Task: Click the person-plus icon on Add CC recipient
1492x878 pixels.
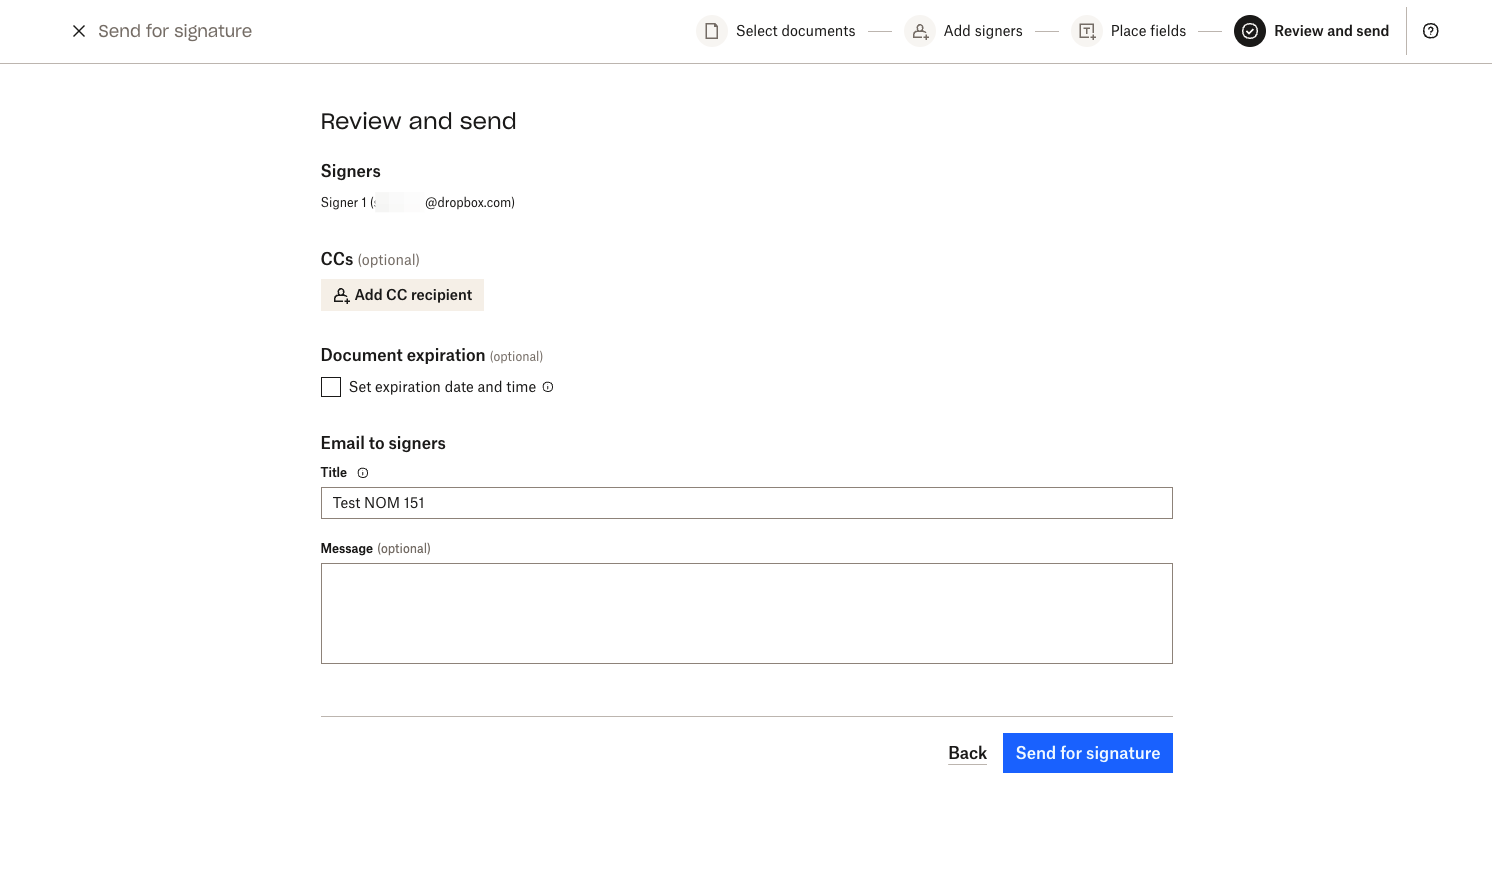Action: [341, 294]
